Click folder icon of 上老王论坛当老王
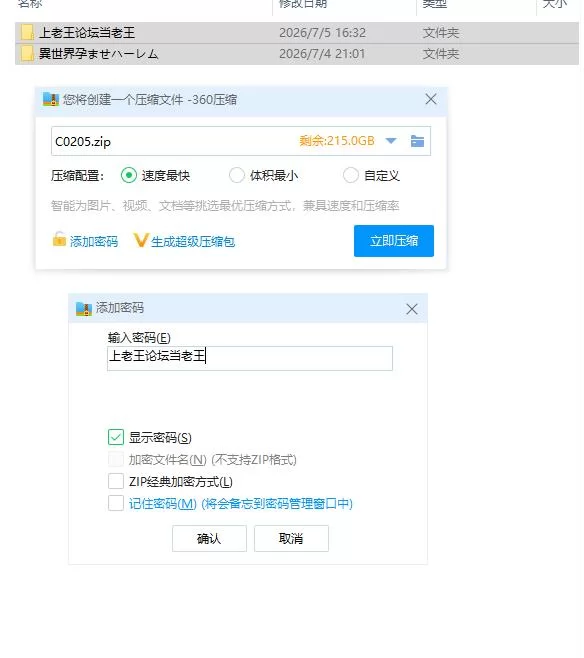584x658 pixels. [27, 33]
